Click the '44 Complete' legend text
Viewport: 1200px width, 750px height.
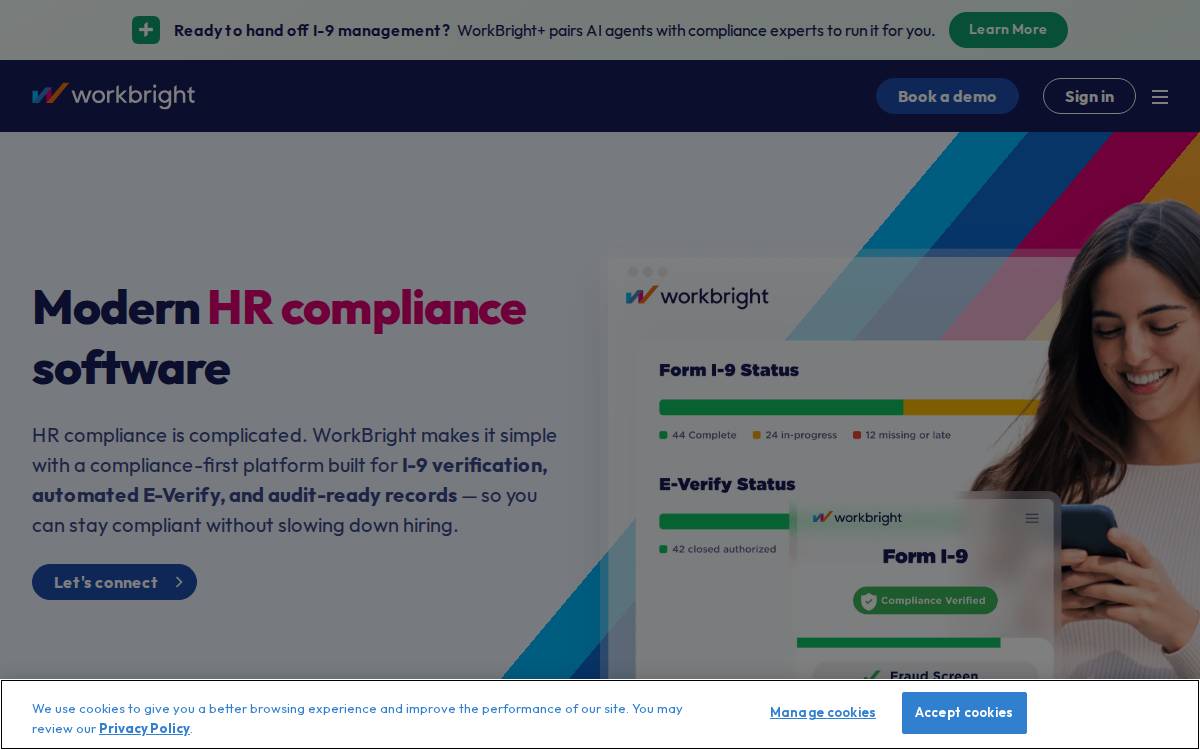(x=704, y=435)
